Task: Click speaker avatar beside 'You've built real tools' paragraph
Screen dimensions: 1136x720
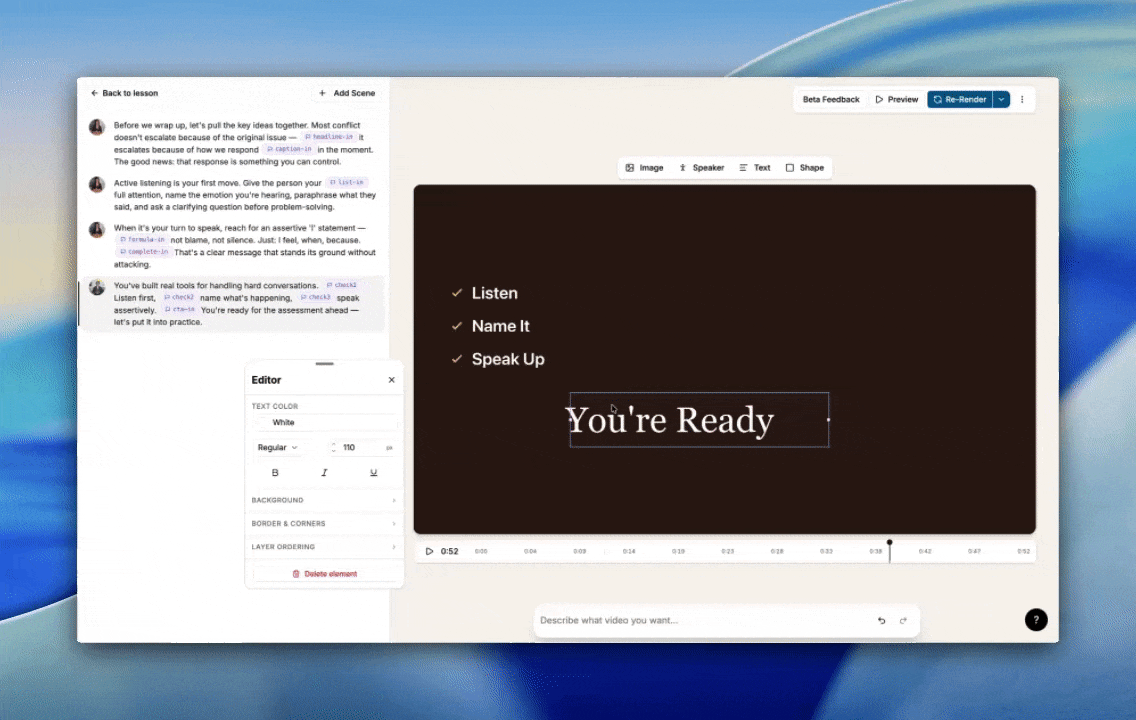Action: click(96, 288)
